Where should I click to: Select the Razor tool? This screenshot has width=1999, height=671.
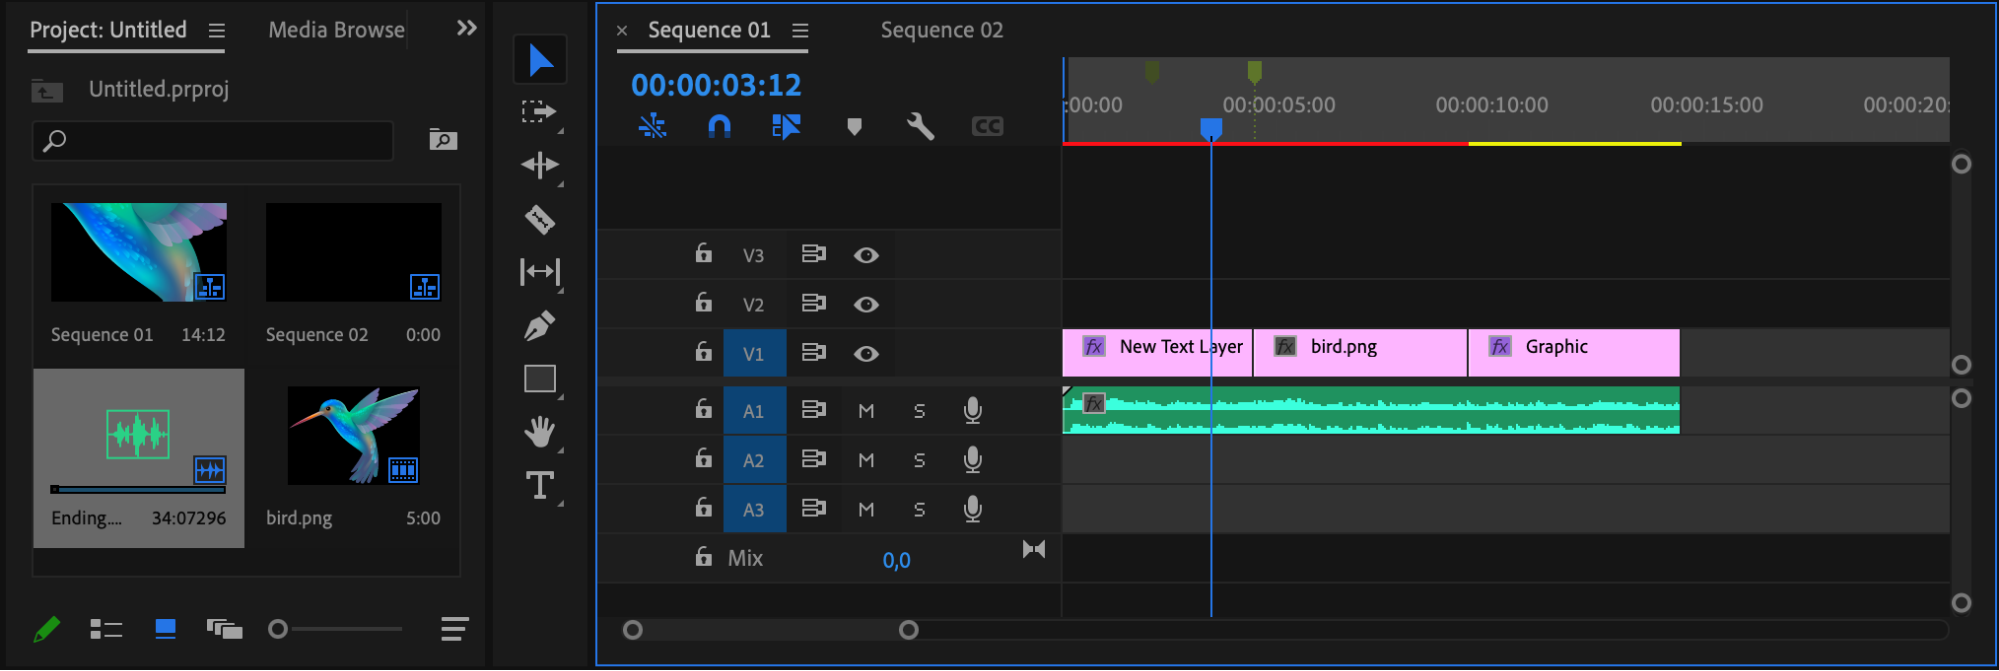[540, 219]
